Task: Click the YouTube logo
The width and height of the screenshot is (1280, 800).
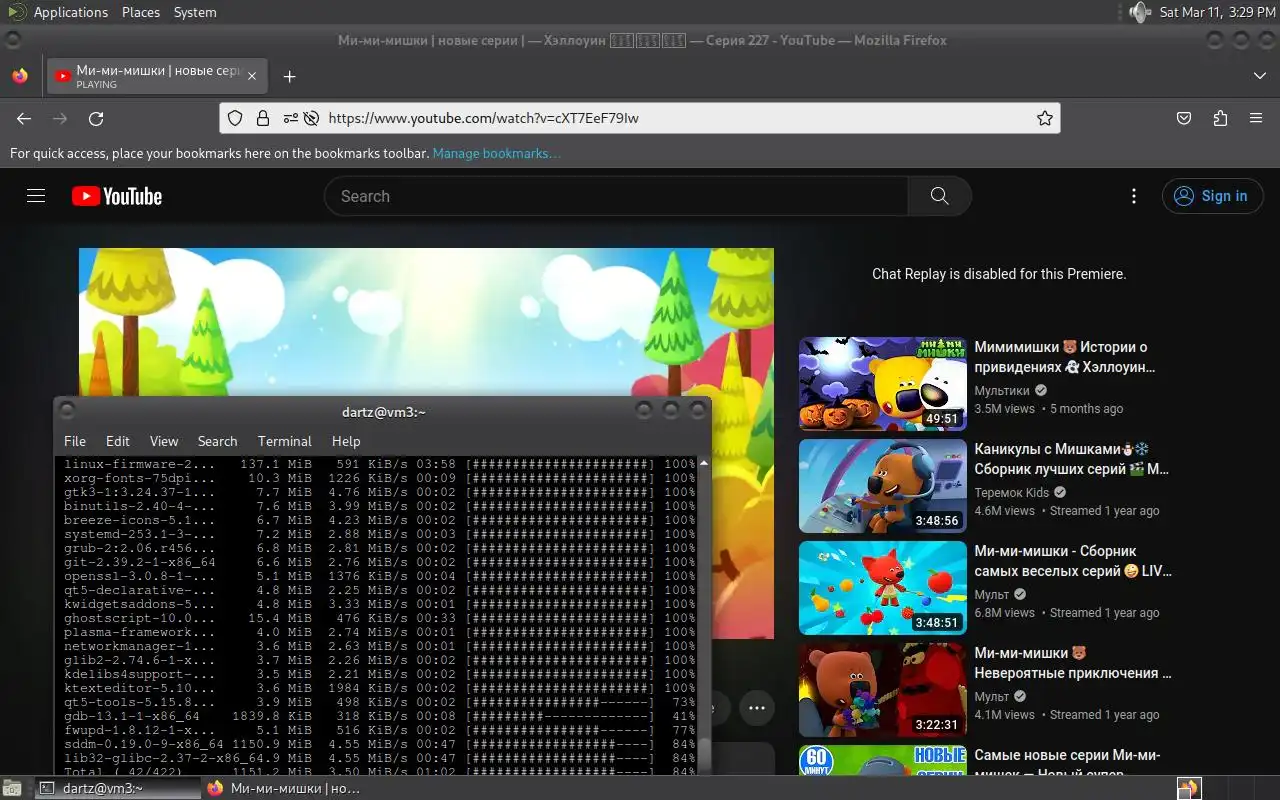Action: click(117, 196)
